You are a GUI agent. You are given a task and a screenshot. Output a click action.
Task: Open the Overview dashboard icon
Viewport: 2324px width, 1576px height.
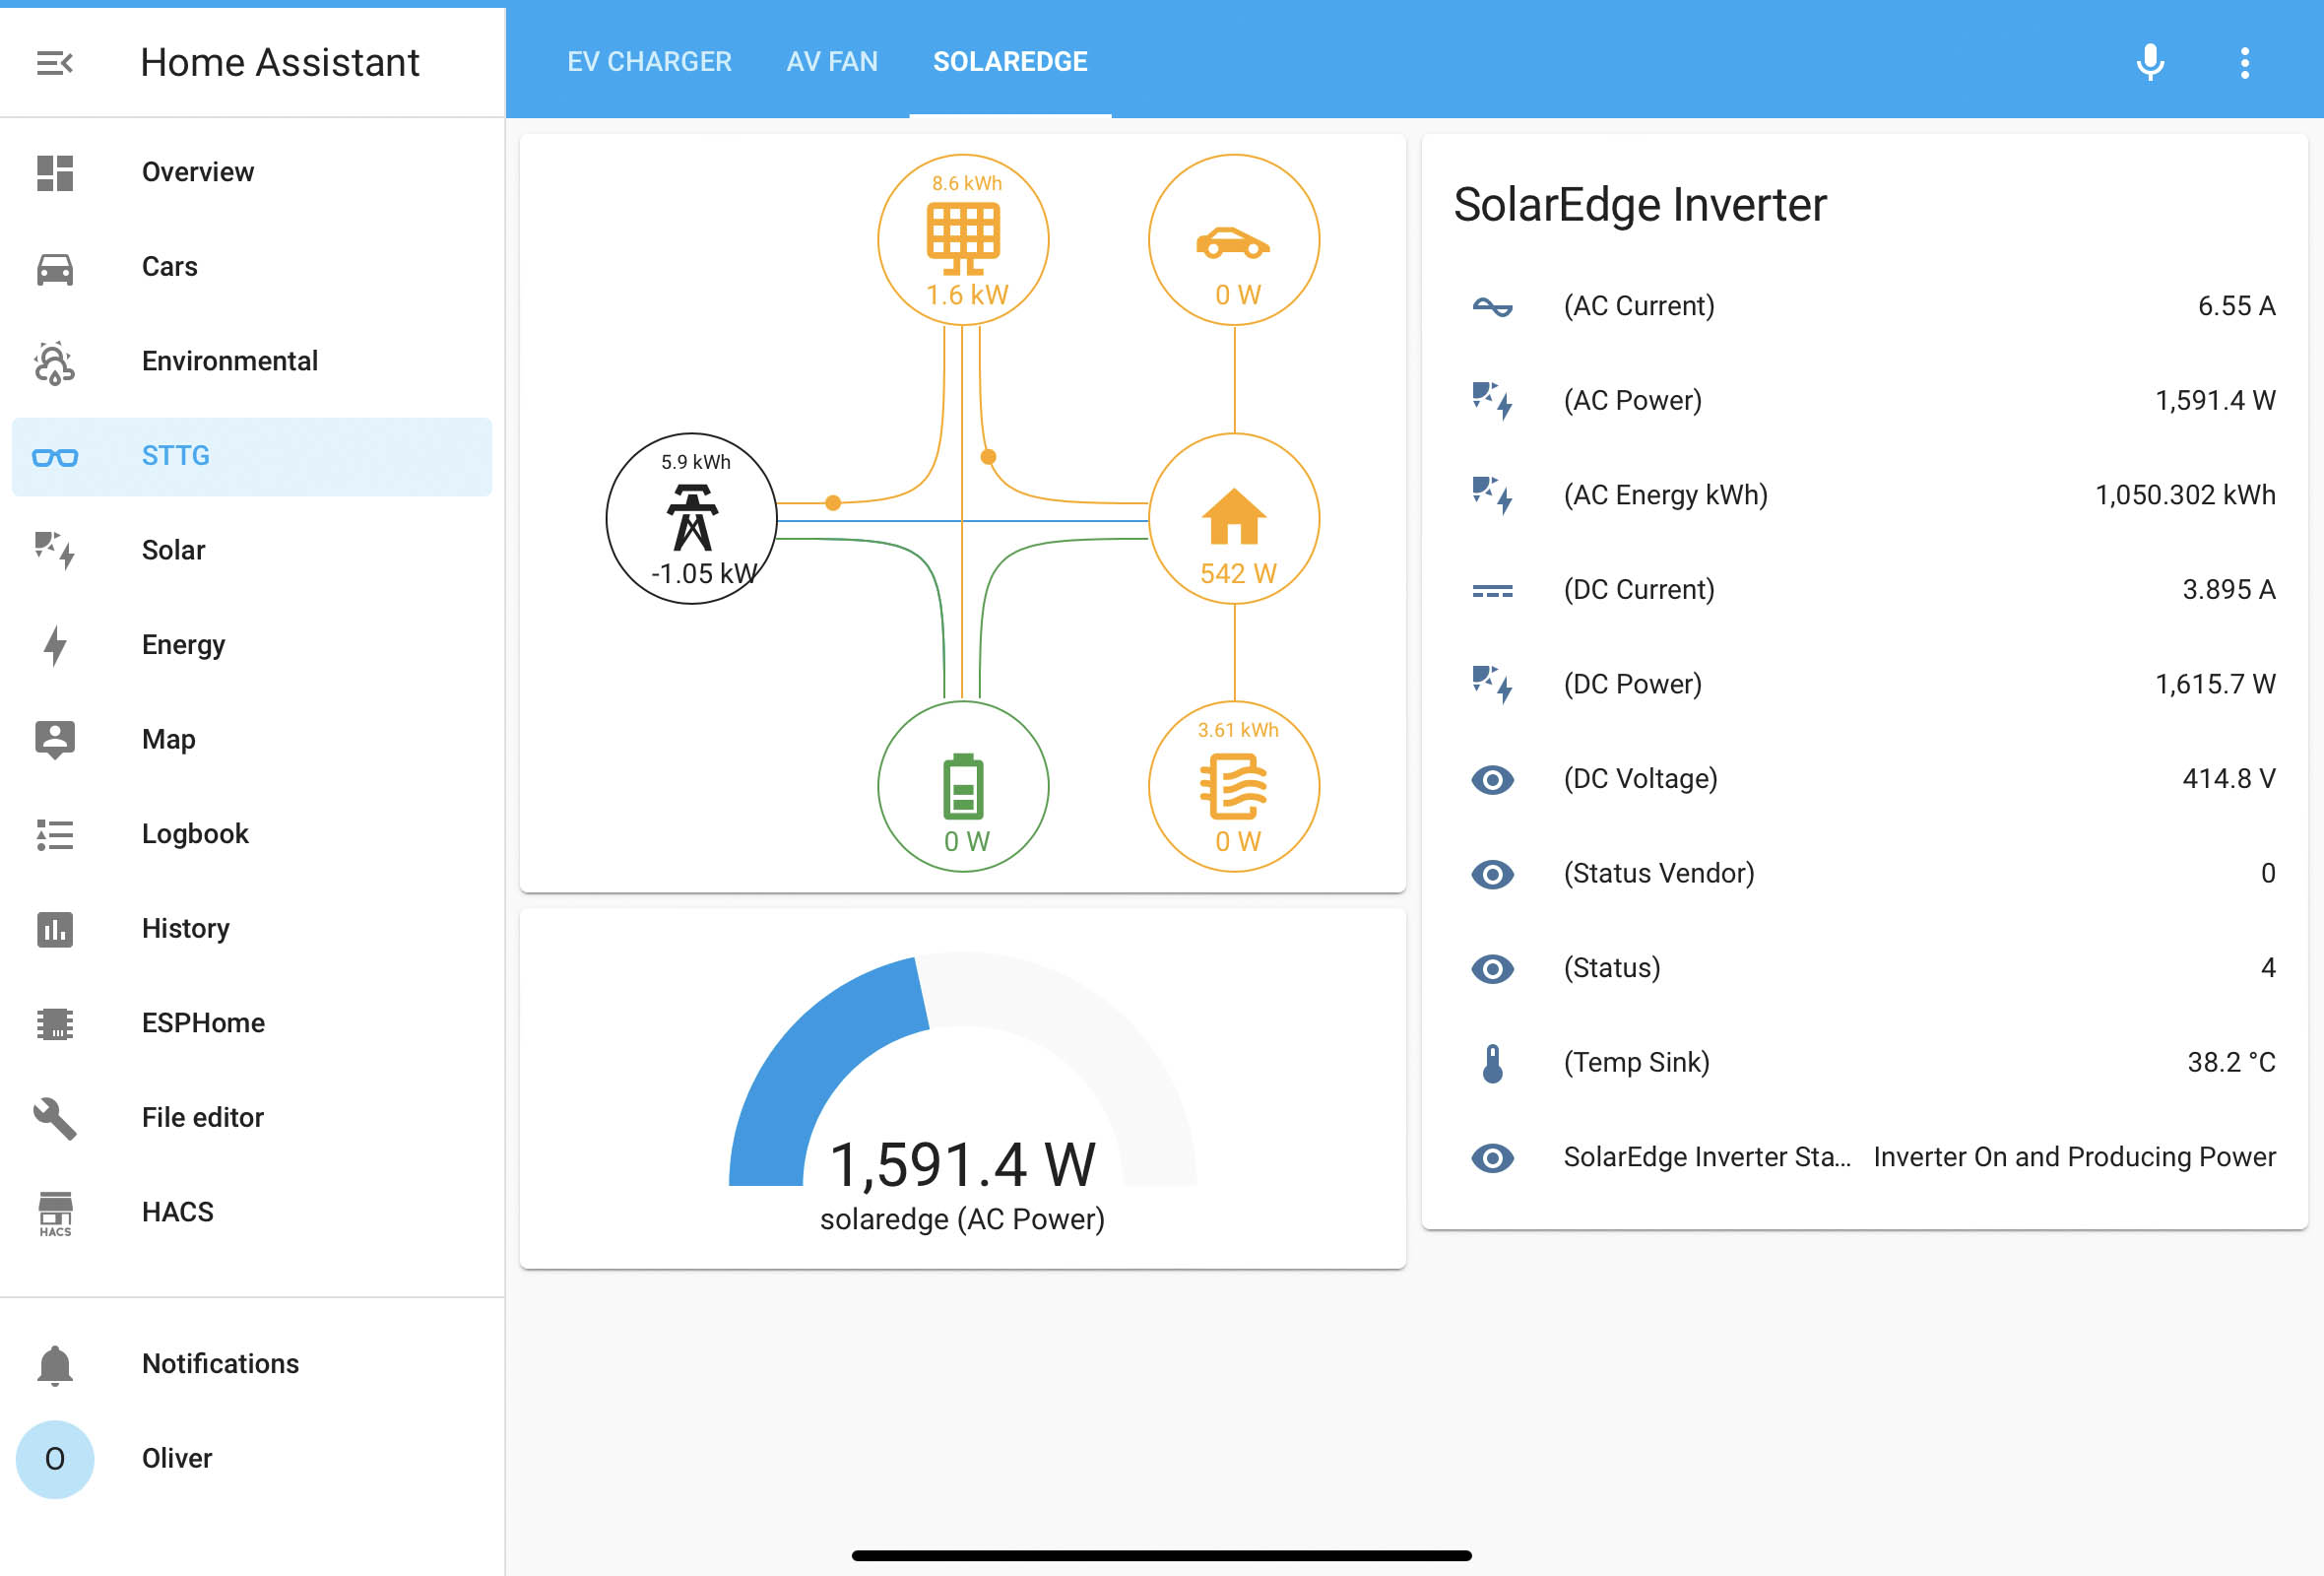point(55,173)
